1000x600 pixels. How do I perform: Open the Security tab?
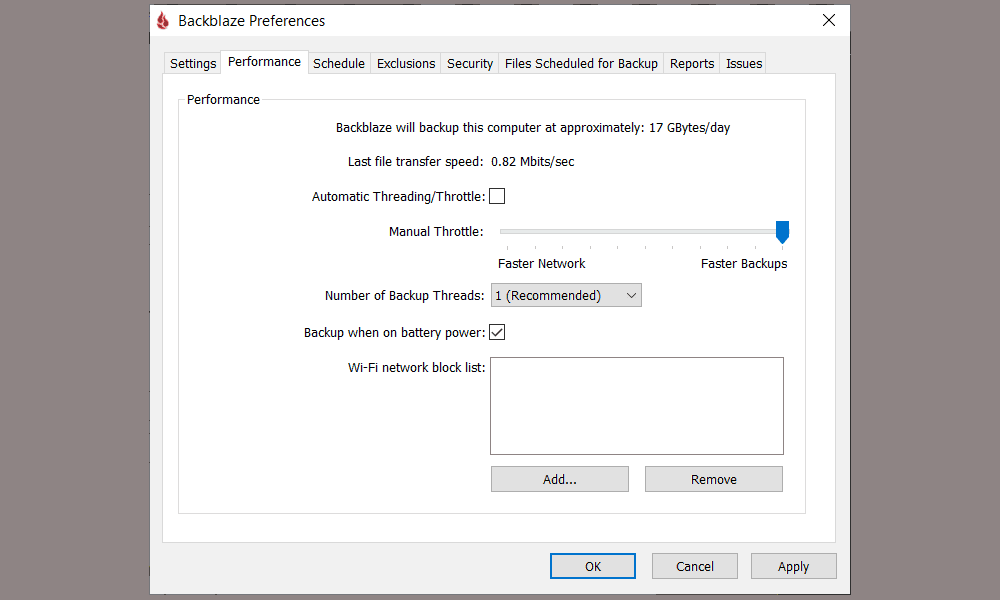click(469, 63)
